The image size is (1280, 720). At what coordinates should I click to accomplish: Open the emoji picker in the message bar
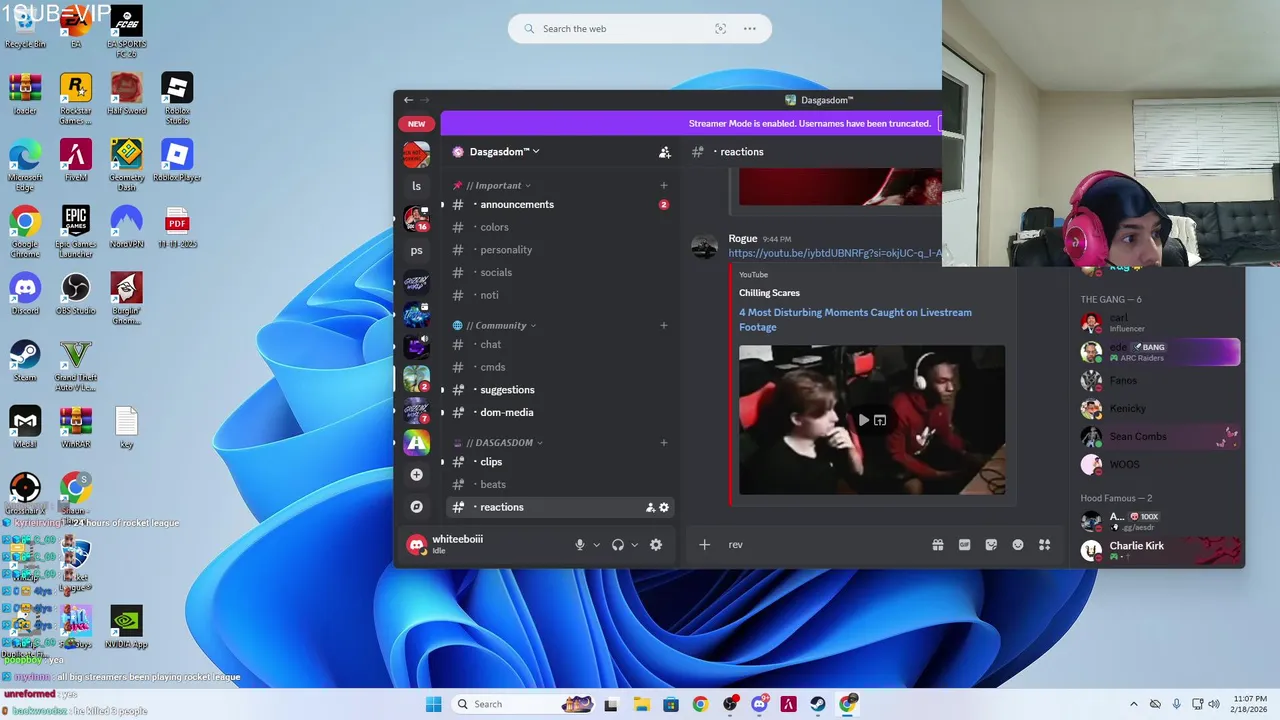tap(1018, 545)
